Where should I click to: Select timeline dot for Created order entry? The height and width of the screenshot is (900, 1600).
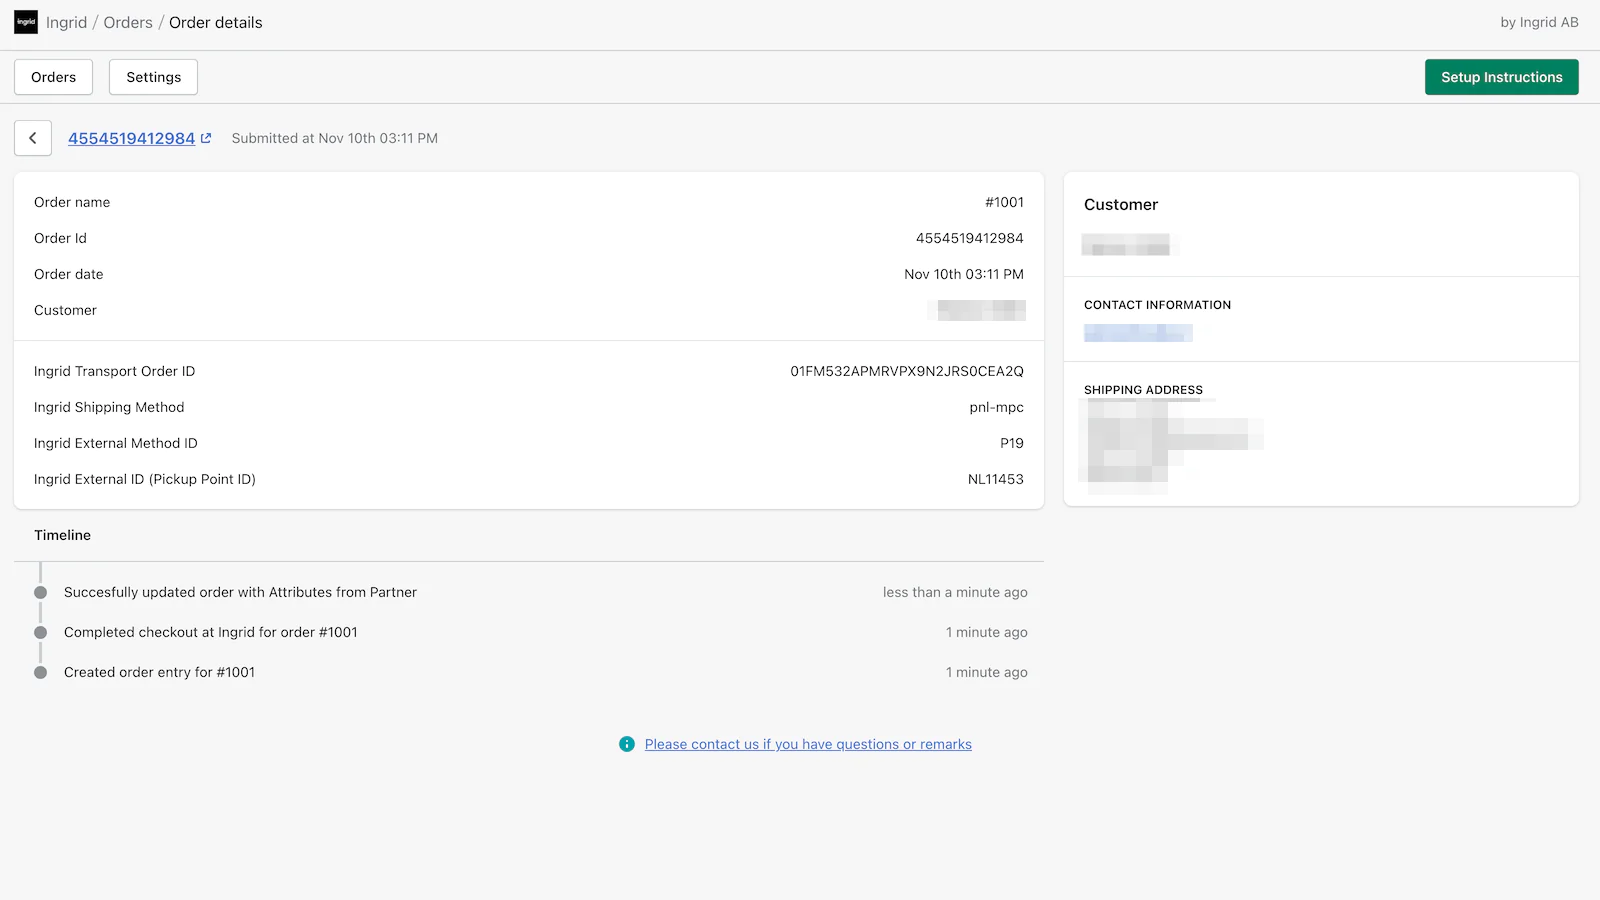pyautogui.click(x=41, y=672)
